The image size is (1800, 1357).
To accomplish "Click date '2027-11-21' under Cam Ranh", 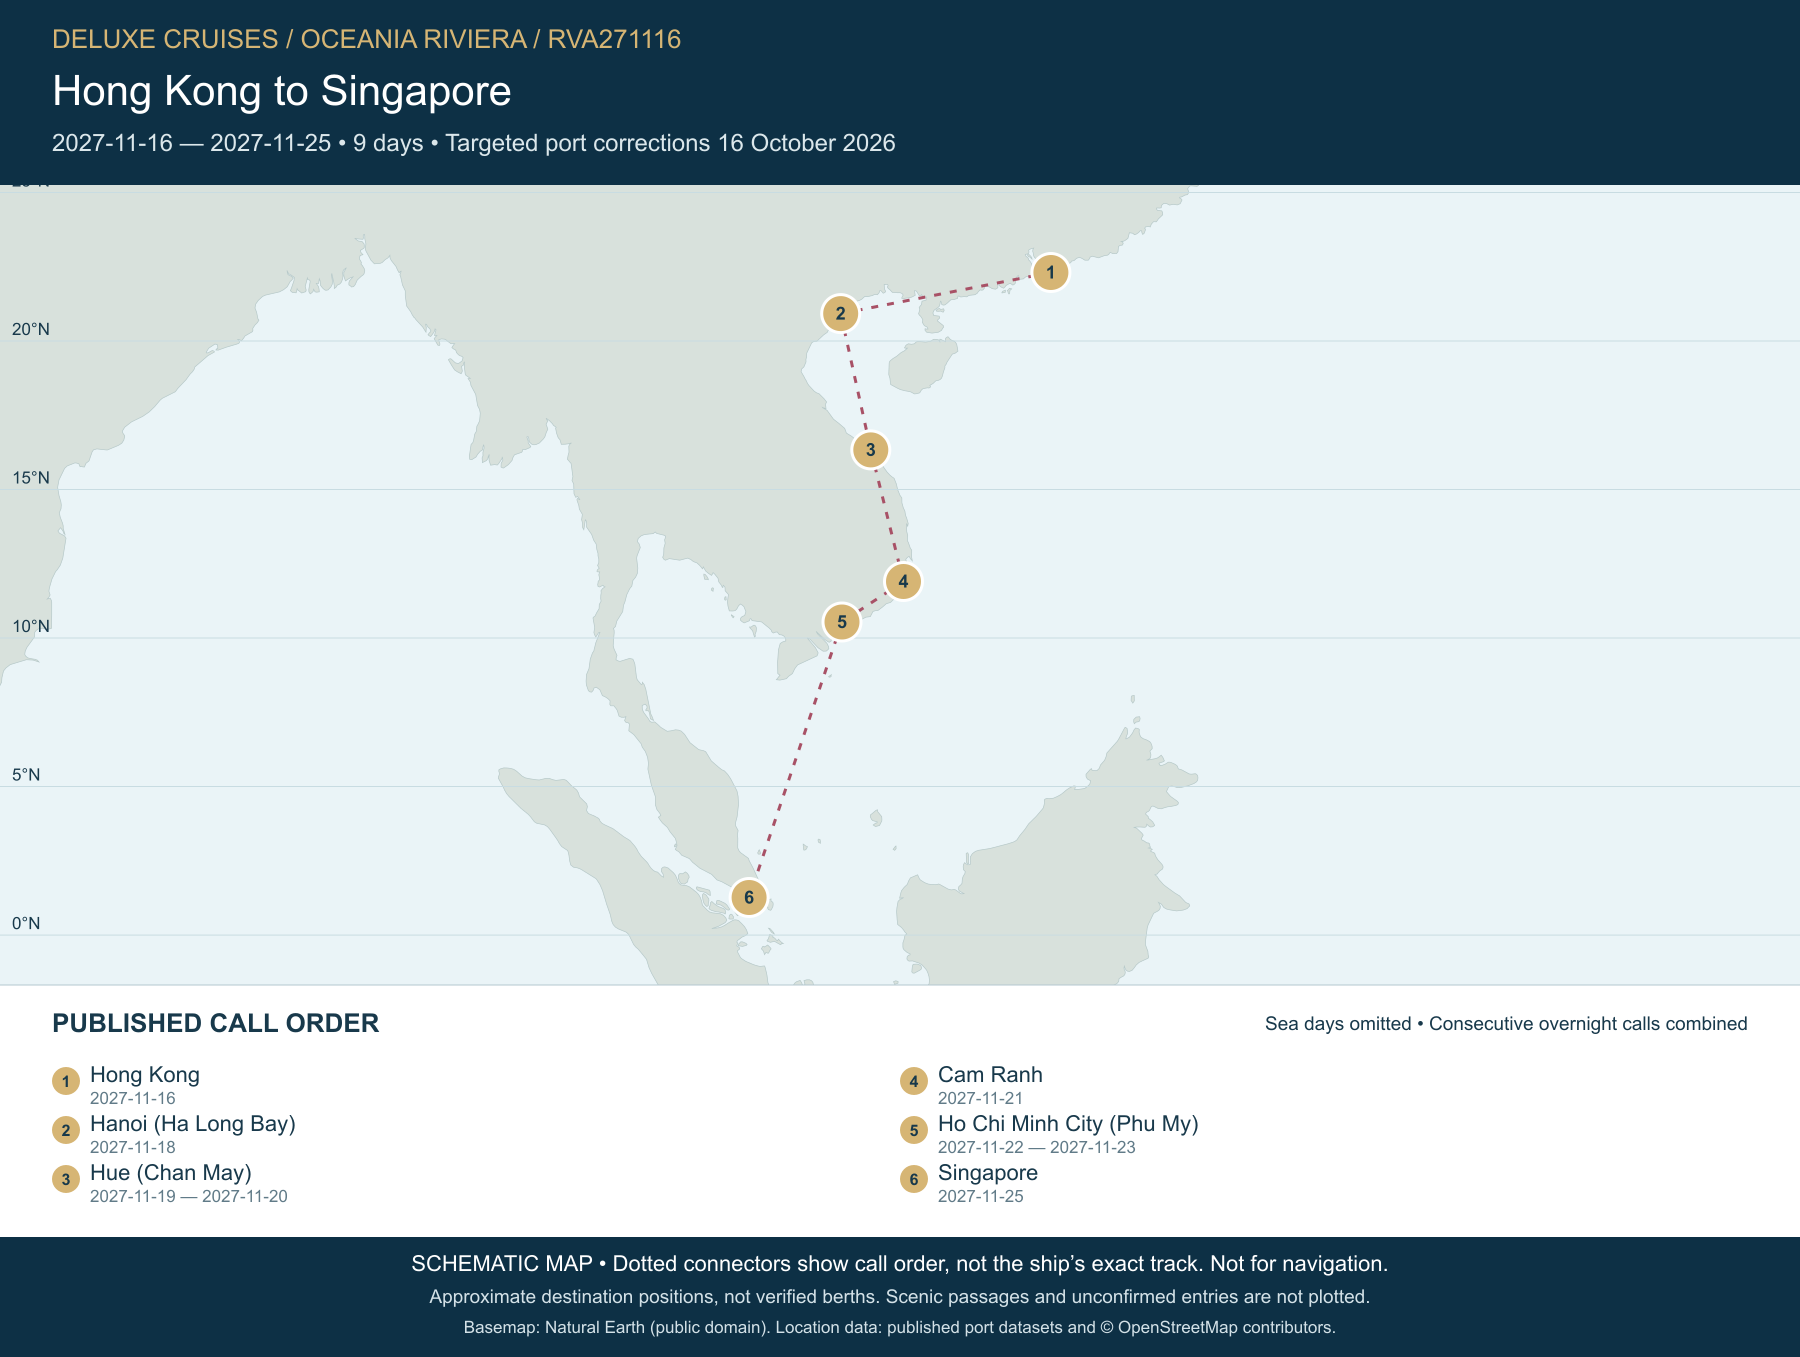I will point(981,1098).
